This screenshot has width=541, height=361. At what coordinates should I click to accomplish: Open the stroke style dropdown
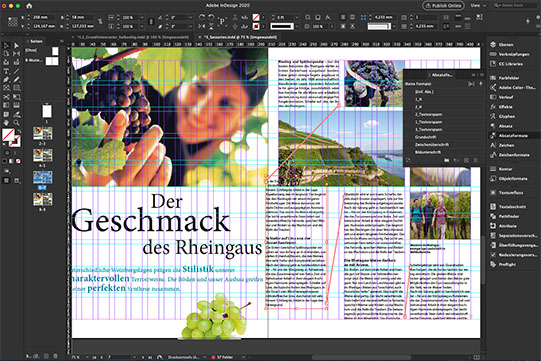coord(296,26)
